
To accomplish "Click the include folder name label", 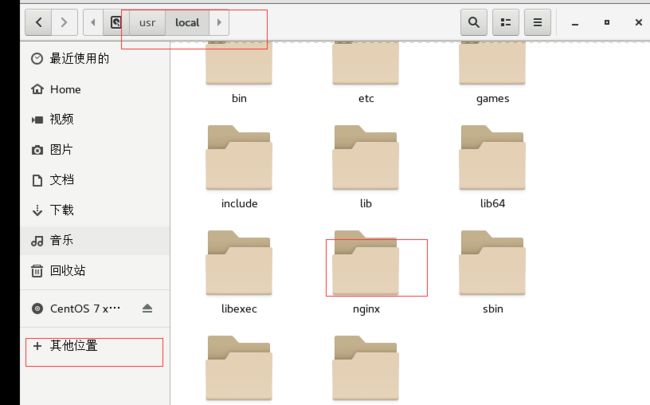I will click(x=239, y=204).
